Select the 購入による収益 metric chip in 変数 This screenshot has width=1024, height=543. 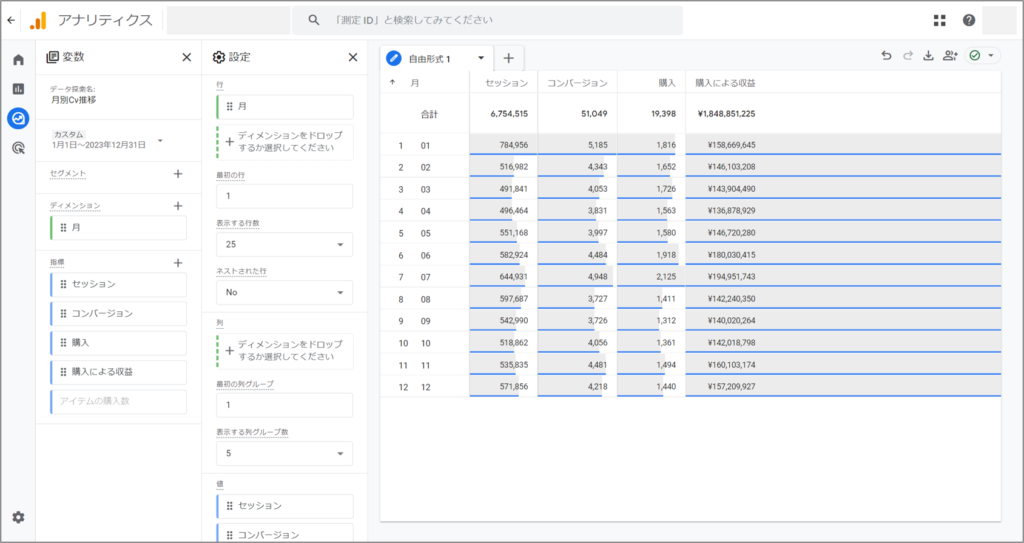tap(118, 372)
